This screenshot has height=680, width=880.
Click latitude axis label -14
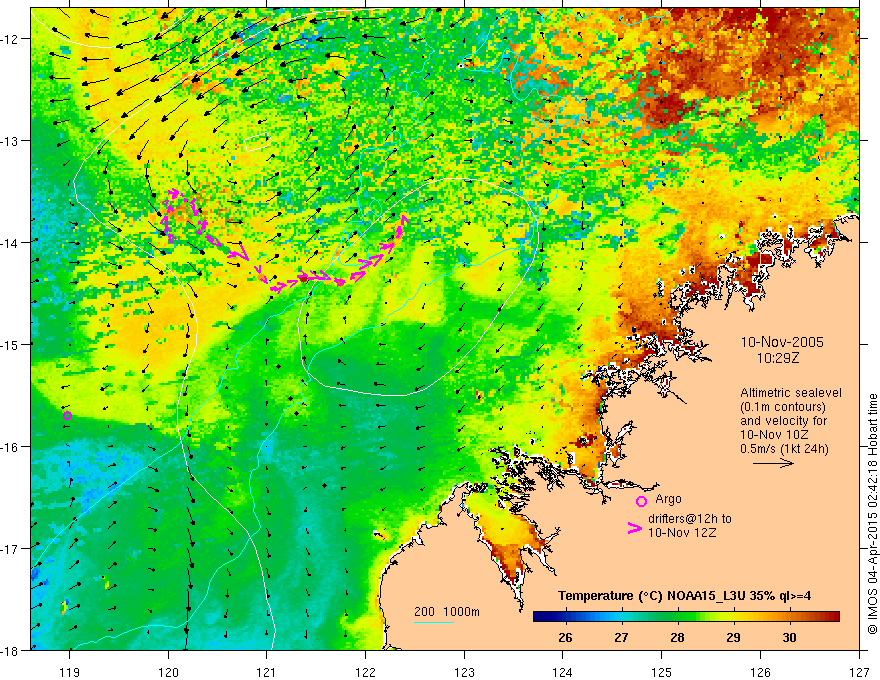tap(10, 242)
